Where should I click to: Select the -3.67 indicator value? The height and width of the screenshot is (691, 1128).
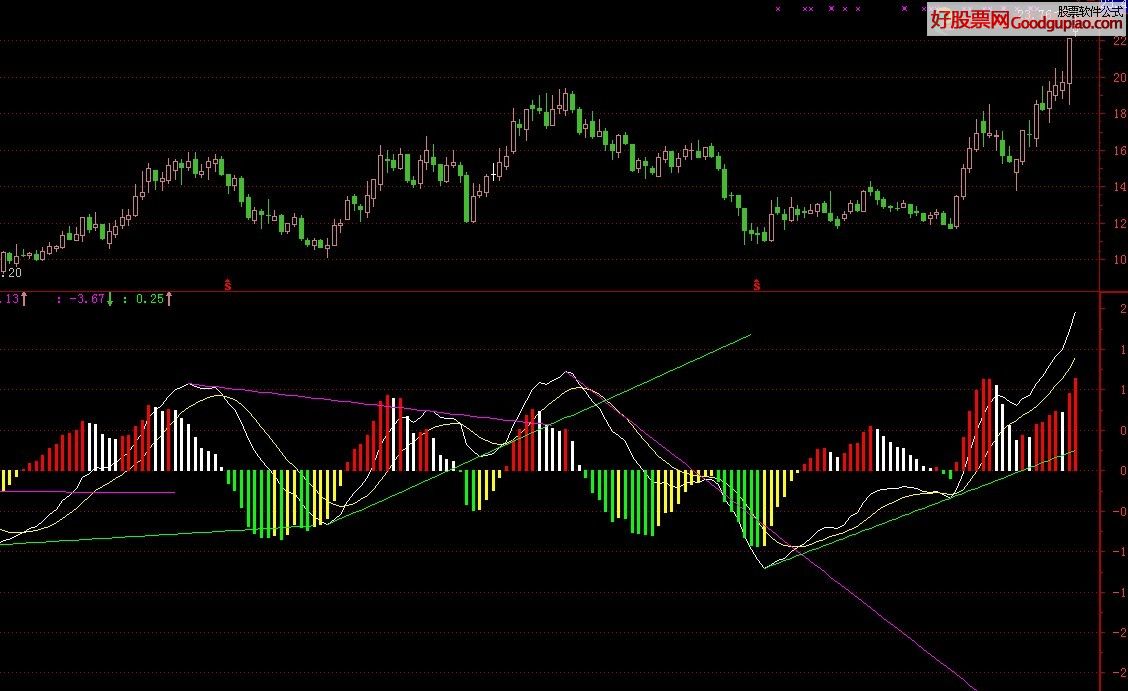point(85,298)
